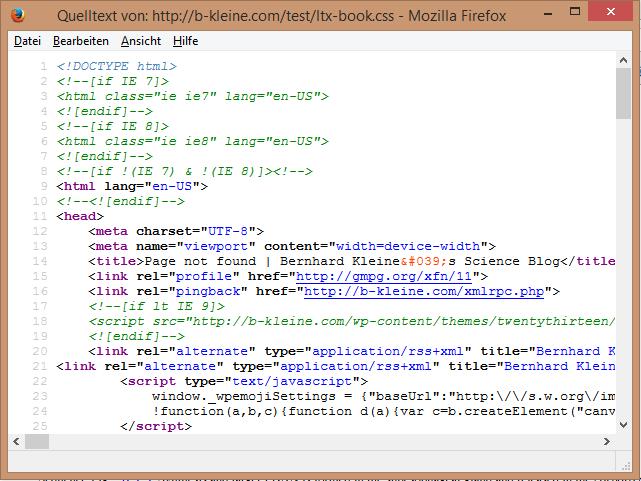Click line number 9

[44, 186]
